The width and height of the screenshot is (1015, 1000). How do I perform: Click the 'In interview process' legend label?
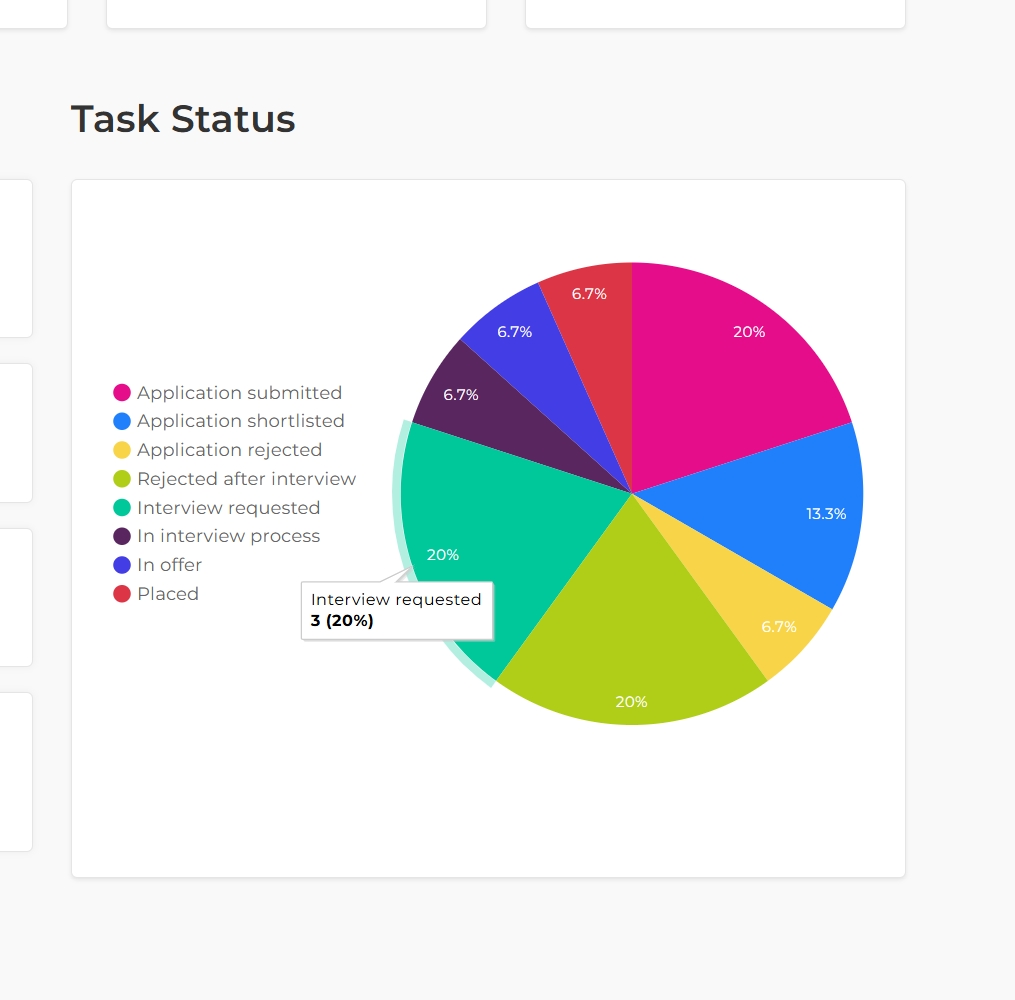point(228,536)
